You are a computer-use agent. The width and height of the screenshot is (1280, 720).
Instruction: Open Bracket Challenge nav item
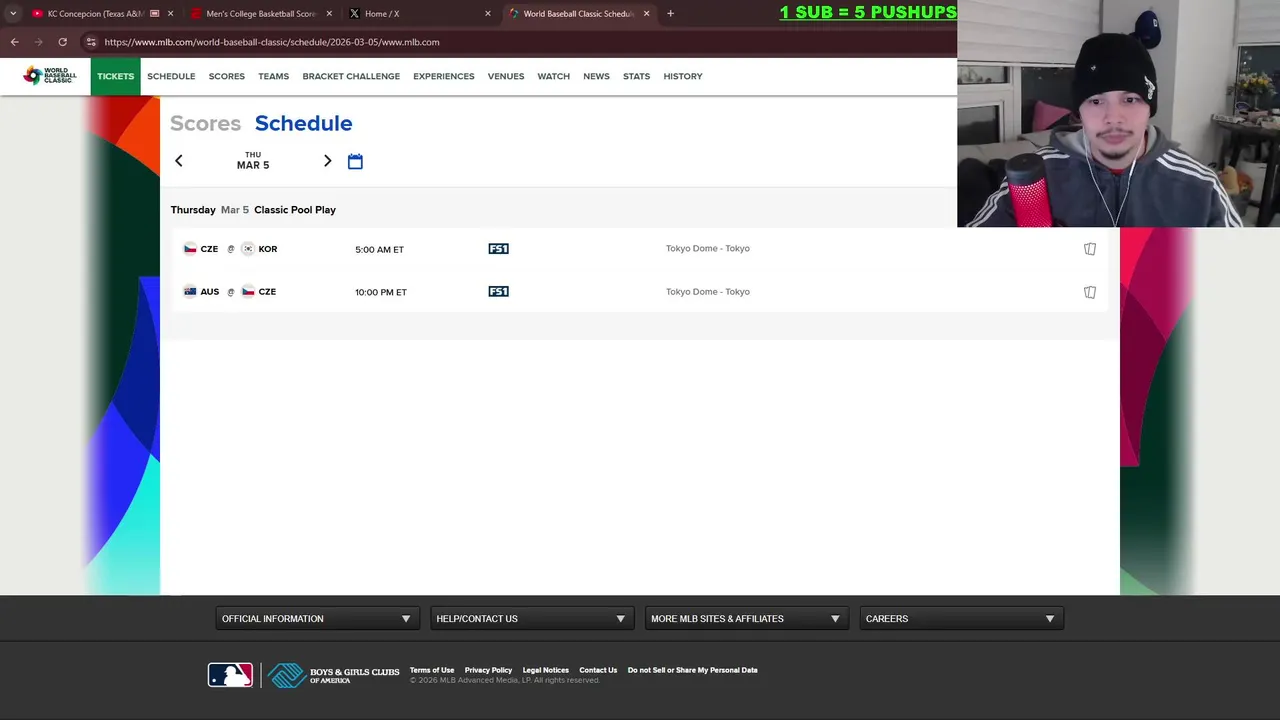point(351,77)
